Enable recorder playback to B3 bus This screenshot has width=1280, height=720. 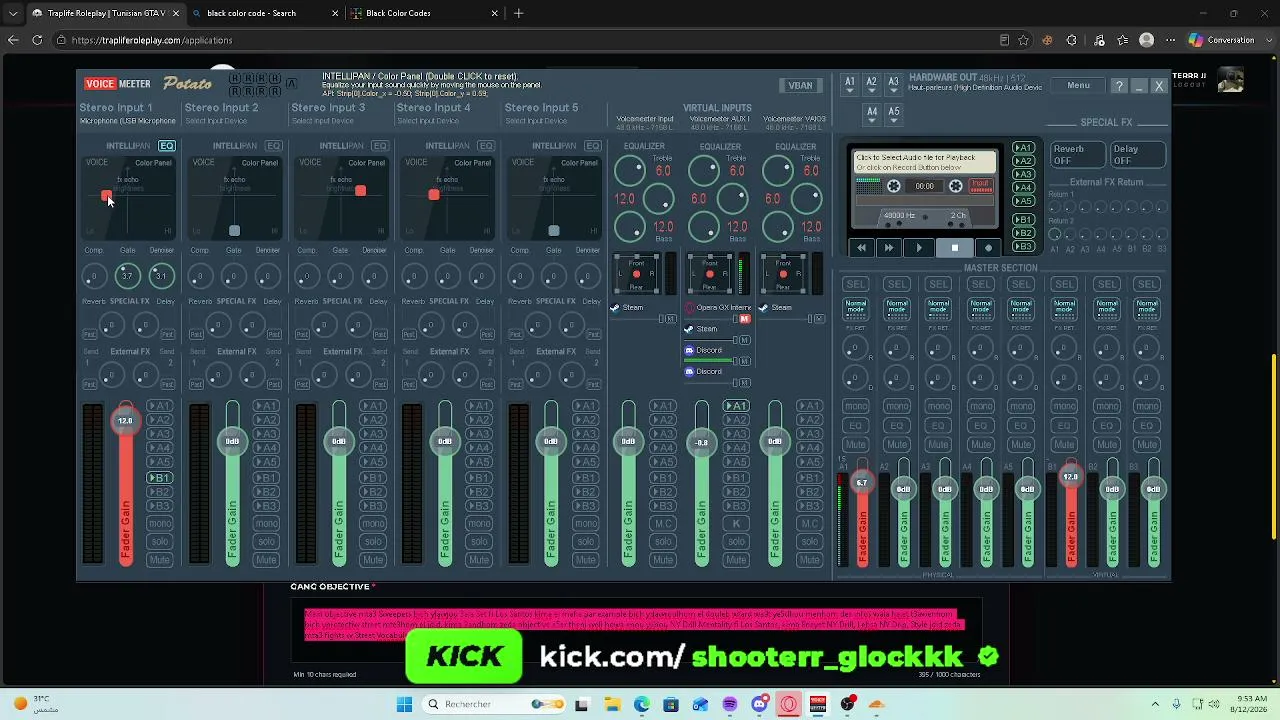tap(1023, 245)
